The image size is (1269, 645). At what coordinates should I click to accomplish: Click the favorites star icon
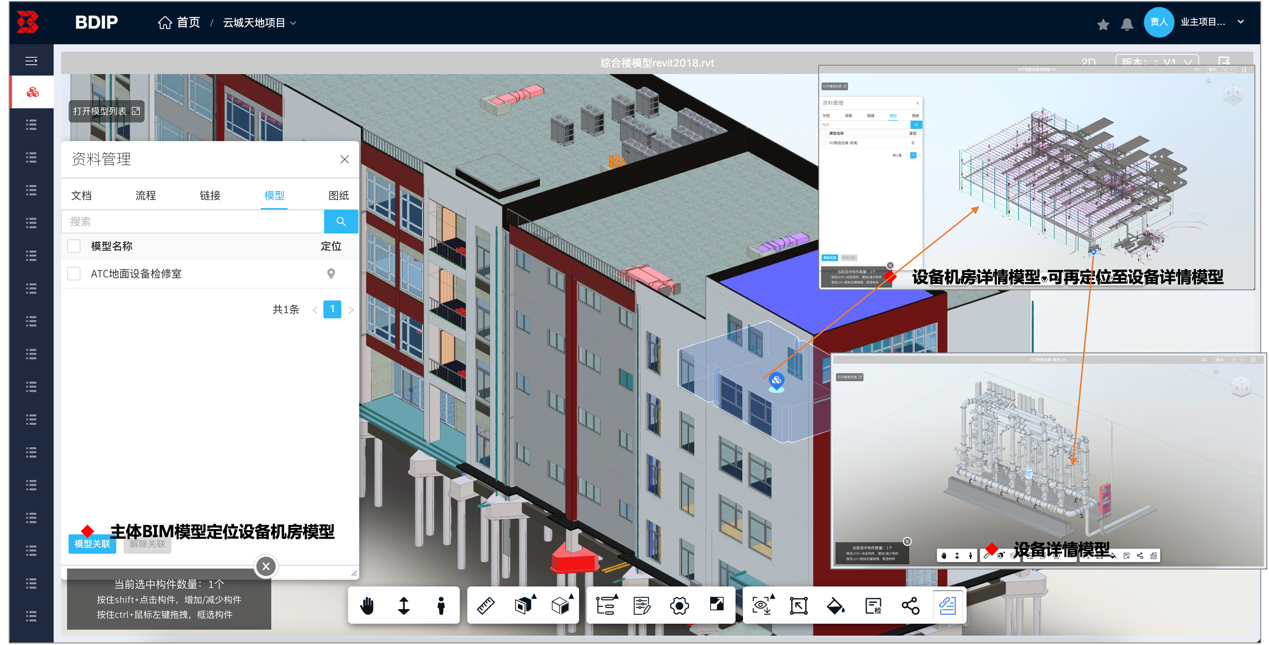pos(1103,24)
